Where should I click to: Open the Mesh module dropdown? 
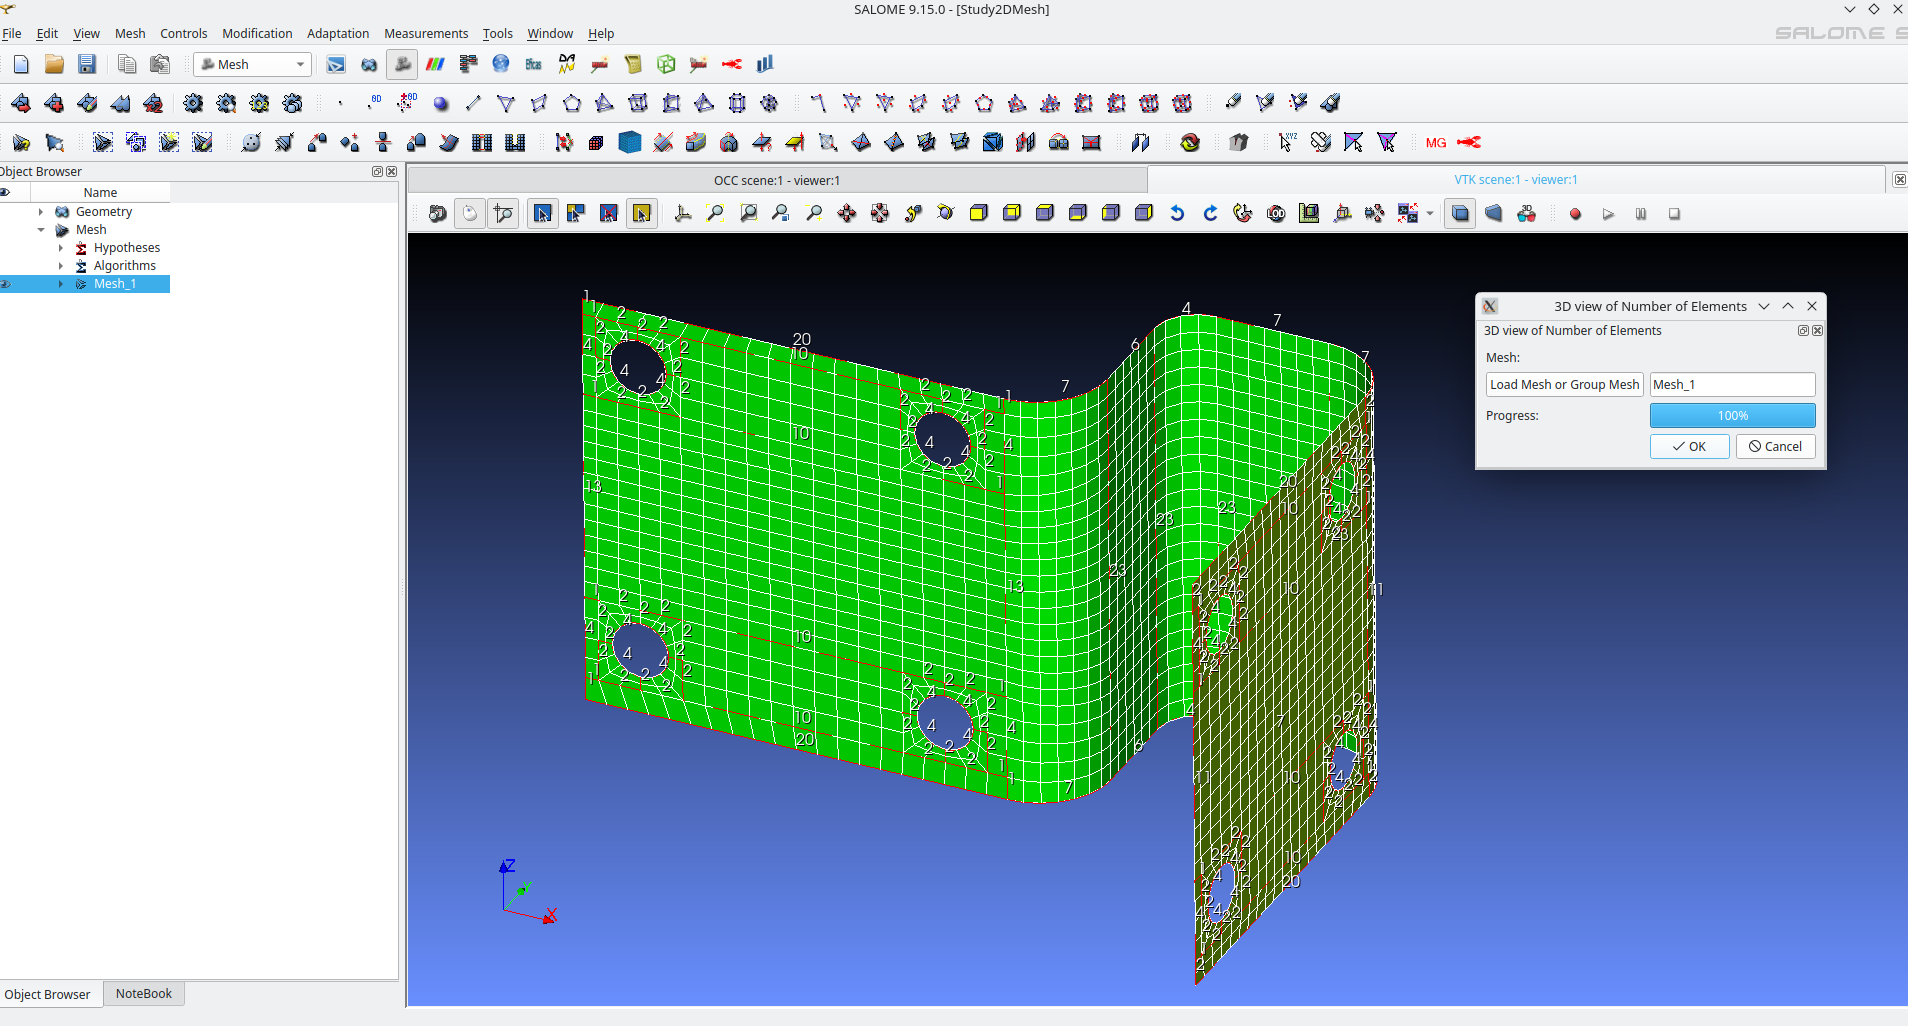253,64
